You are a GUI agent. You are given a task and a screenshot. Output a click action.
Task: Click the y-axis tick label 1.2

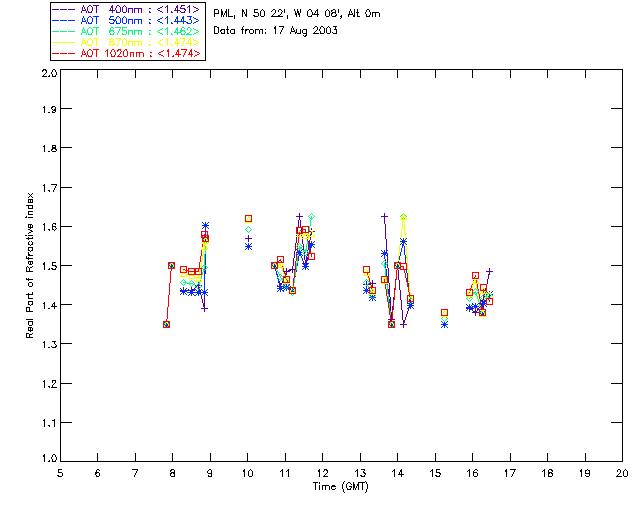[x=49, y=384]
